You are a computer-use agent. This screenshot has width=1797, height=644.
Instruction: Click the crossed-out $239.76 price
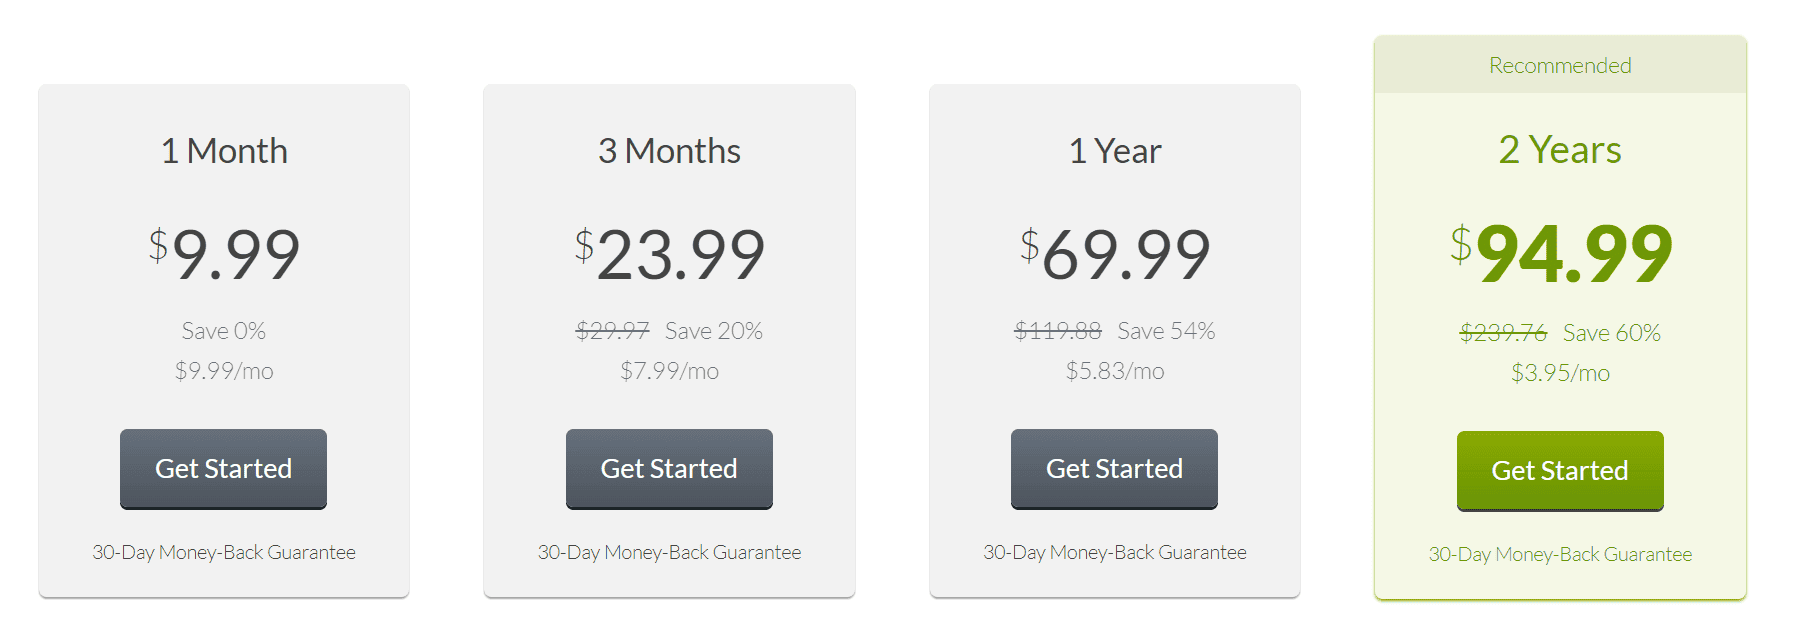pyautogui.click(x=1501, y=333)
